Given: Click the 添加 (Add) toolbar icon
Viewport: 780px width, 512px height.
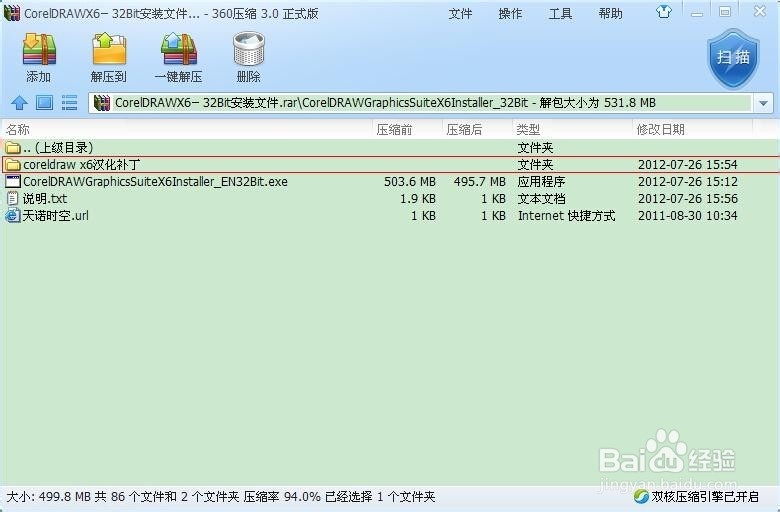Looking at the screenshot, I should click(x=39, y=49).
